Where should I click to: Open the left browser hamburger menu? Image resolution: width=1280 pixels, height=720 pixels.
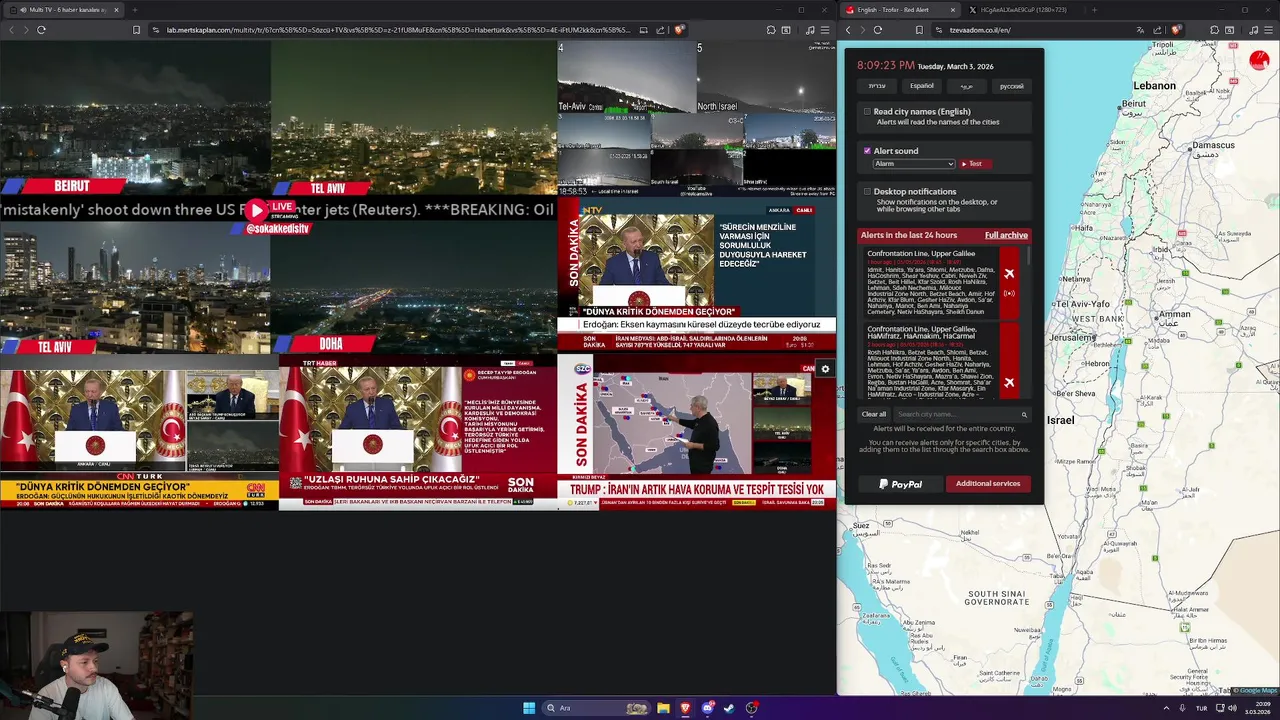tap(824, 30)
